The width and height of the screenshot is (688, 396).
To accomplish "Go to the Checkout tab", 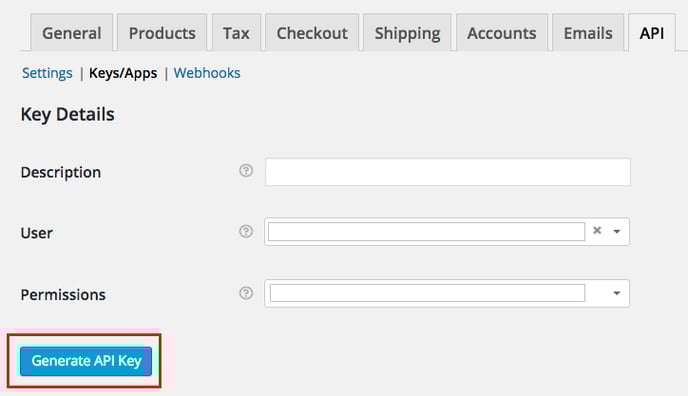I will [x=312, y=33].
